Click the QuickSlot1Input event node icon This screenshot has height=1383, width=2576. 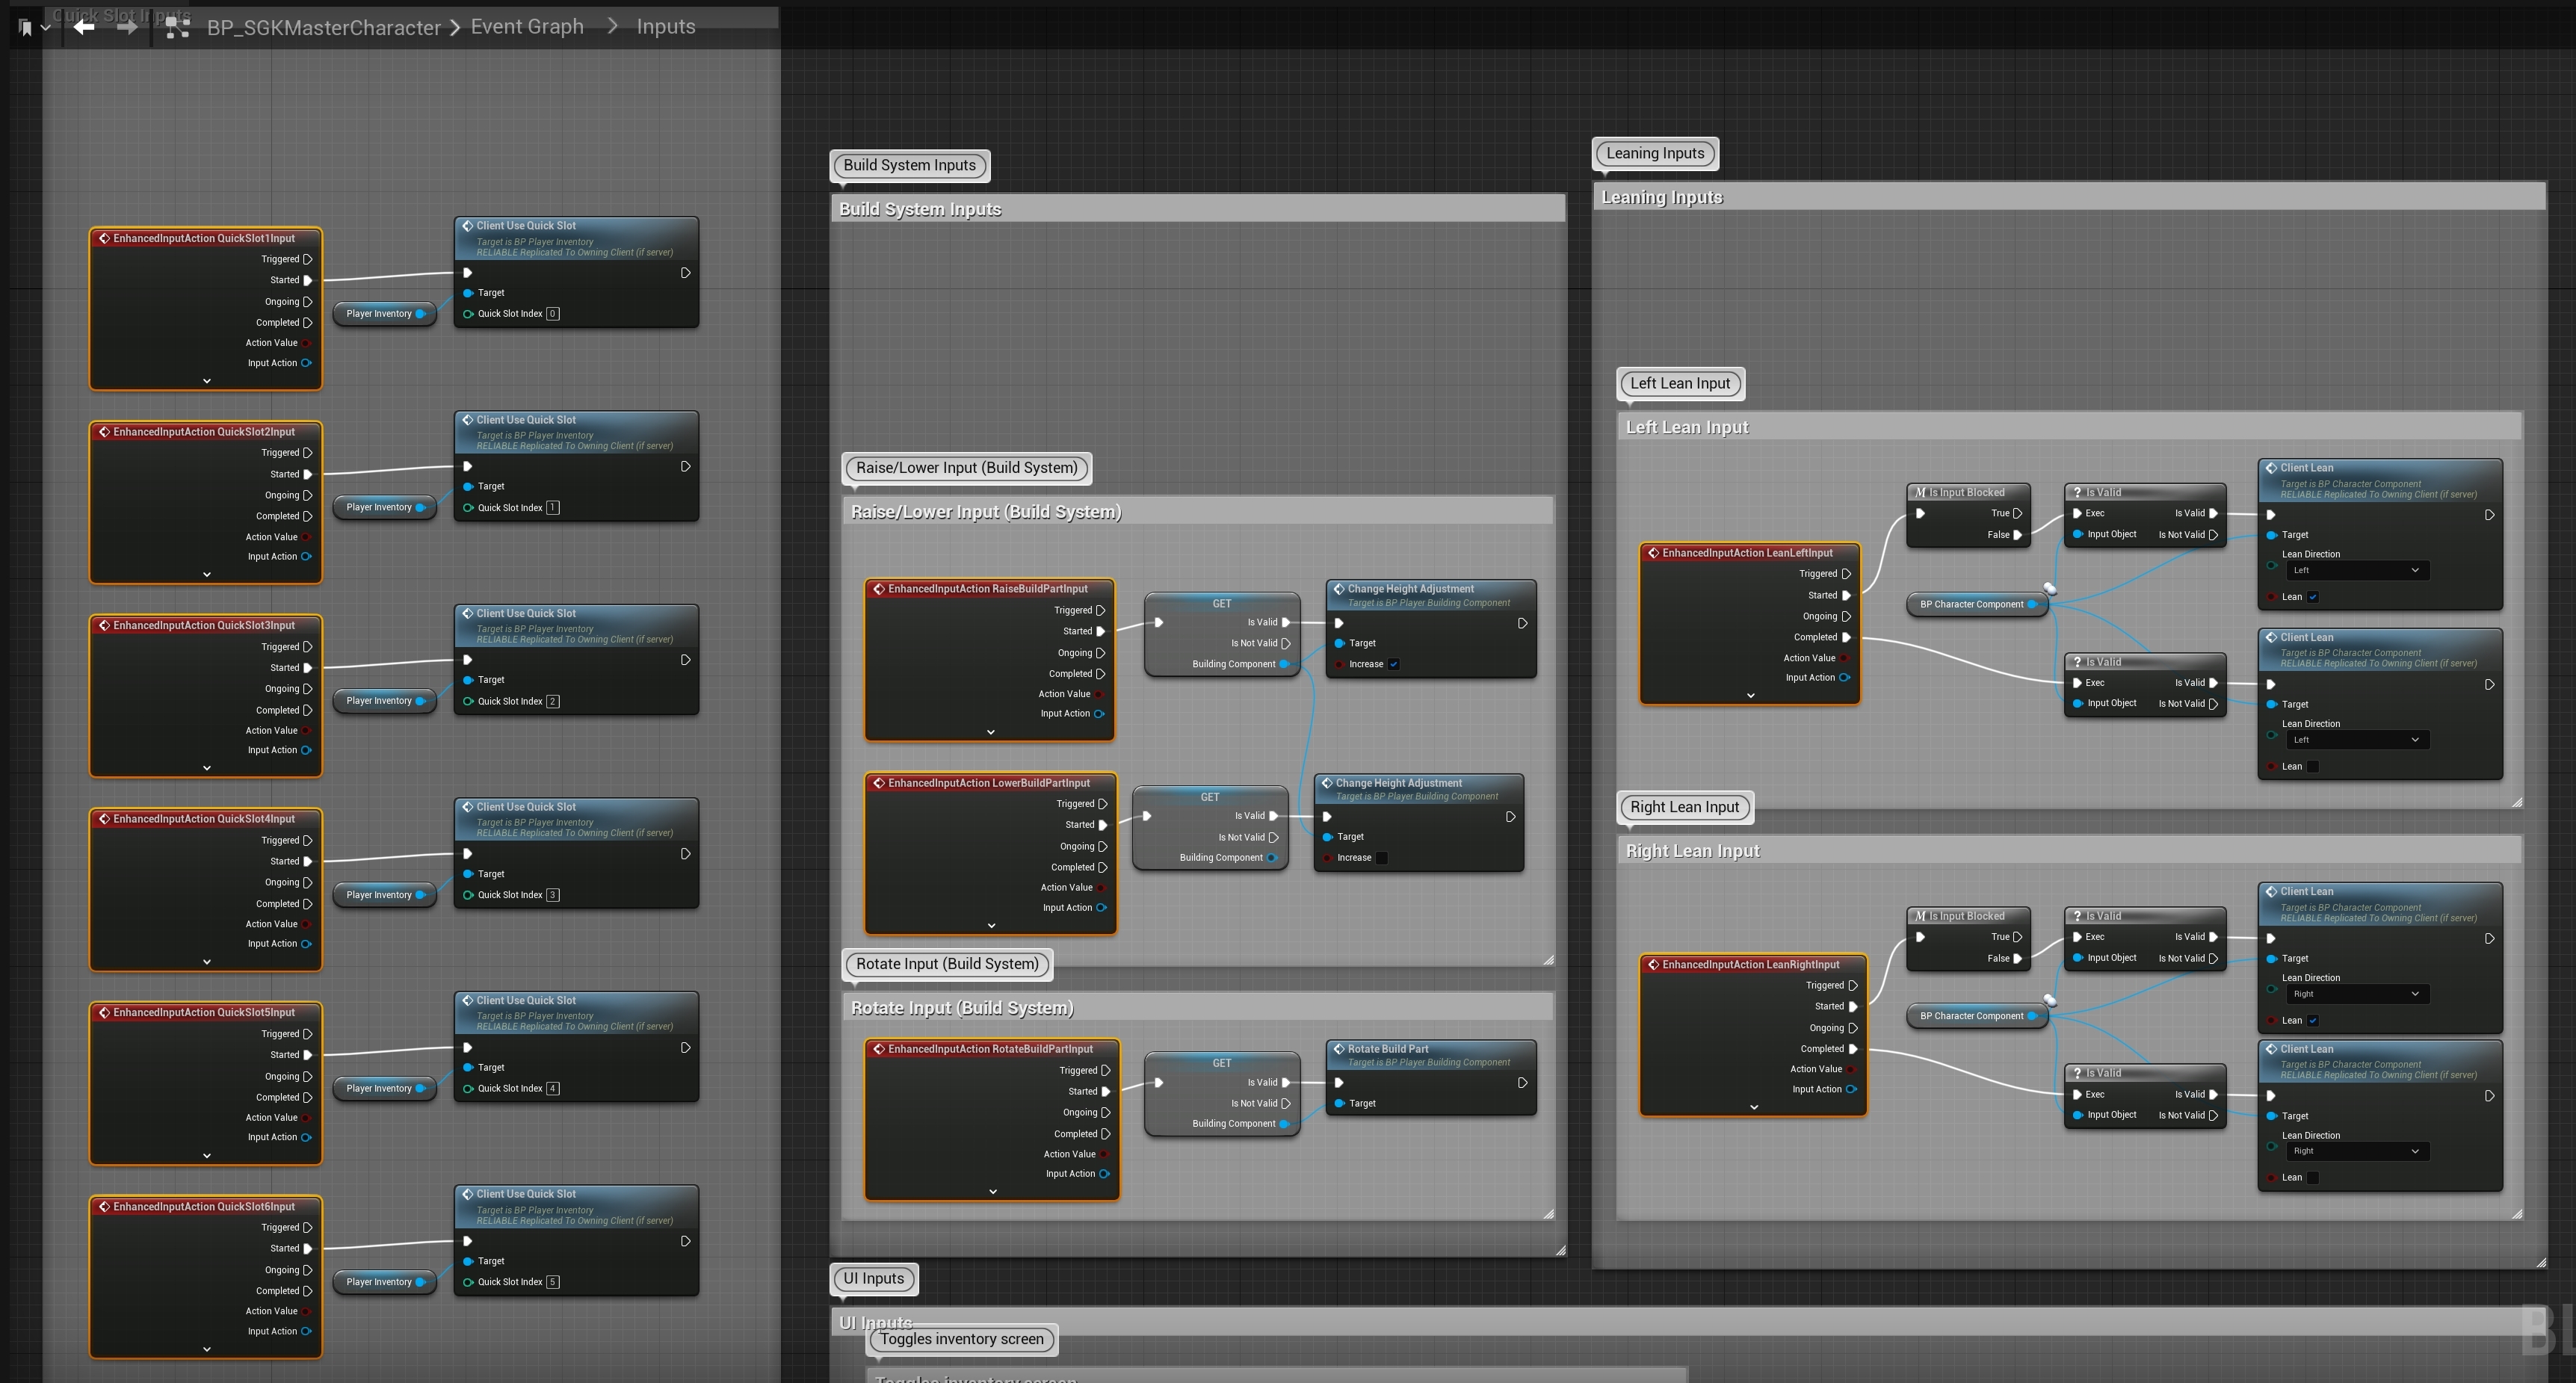(x=104, y=238)
